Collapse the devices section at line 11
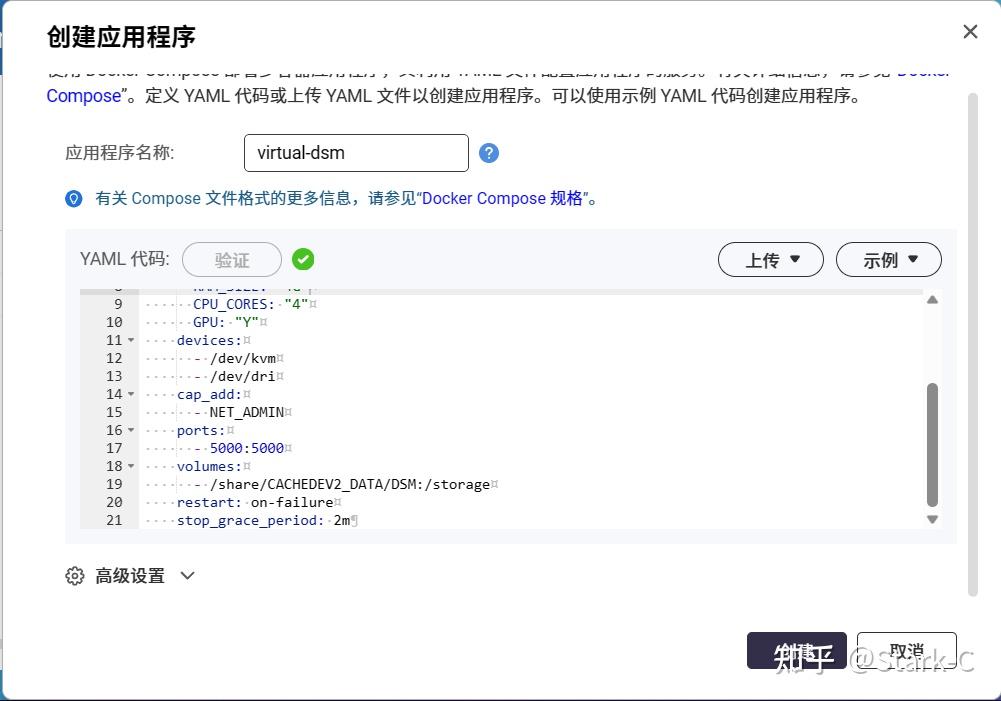The width and height of the screenshot is (1001, 701). tap(130, 340)
